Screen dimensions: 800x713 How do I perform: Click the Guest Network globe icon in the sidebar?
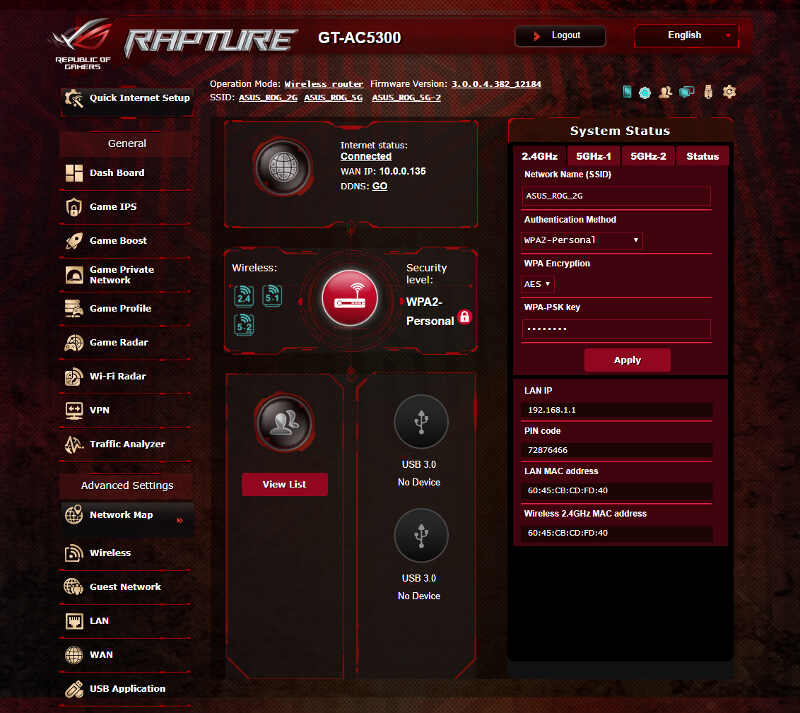tap(74, 587)
